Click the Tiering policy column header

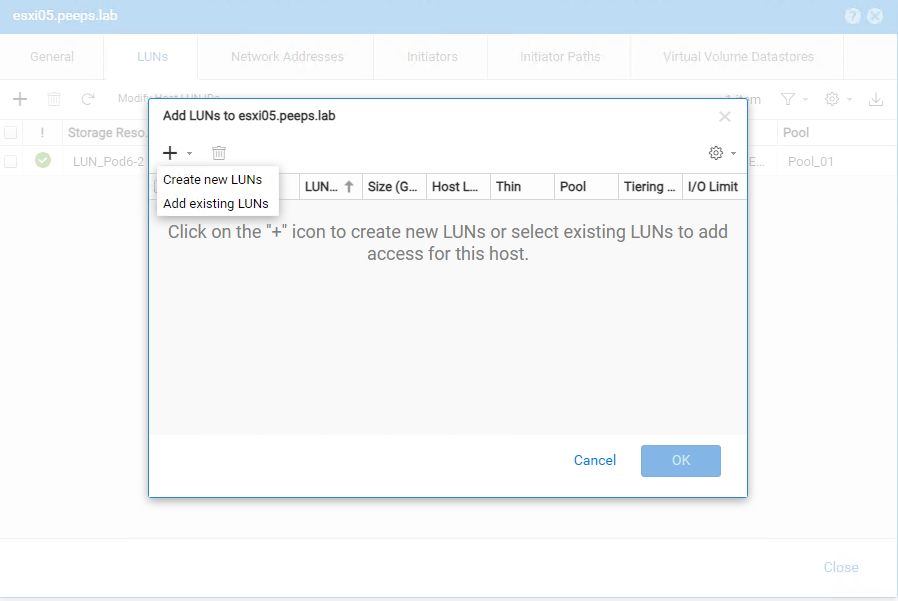pos(651,187)
